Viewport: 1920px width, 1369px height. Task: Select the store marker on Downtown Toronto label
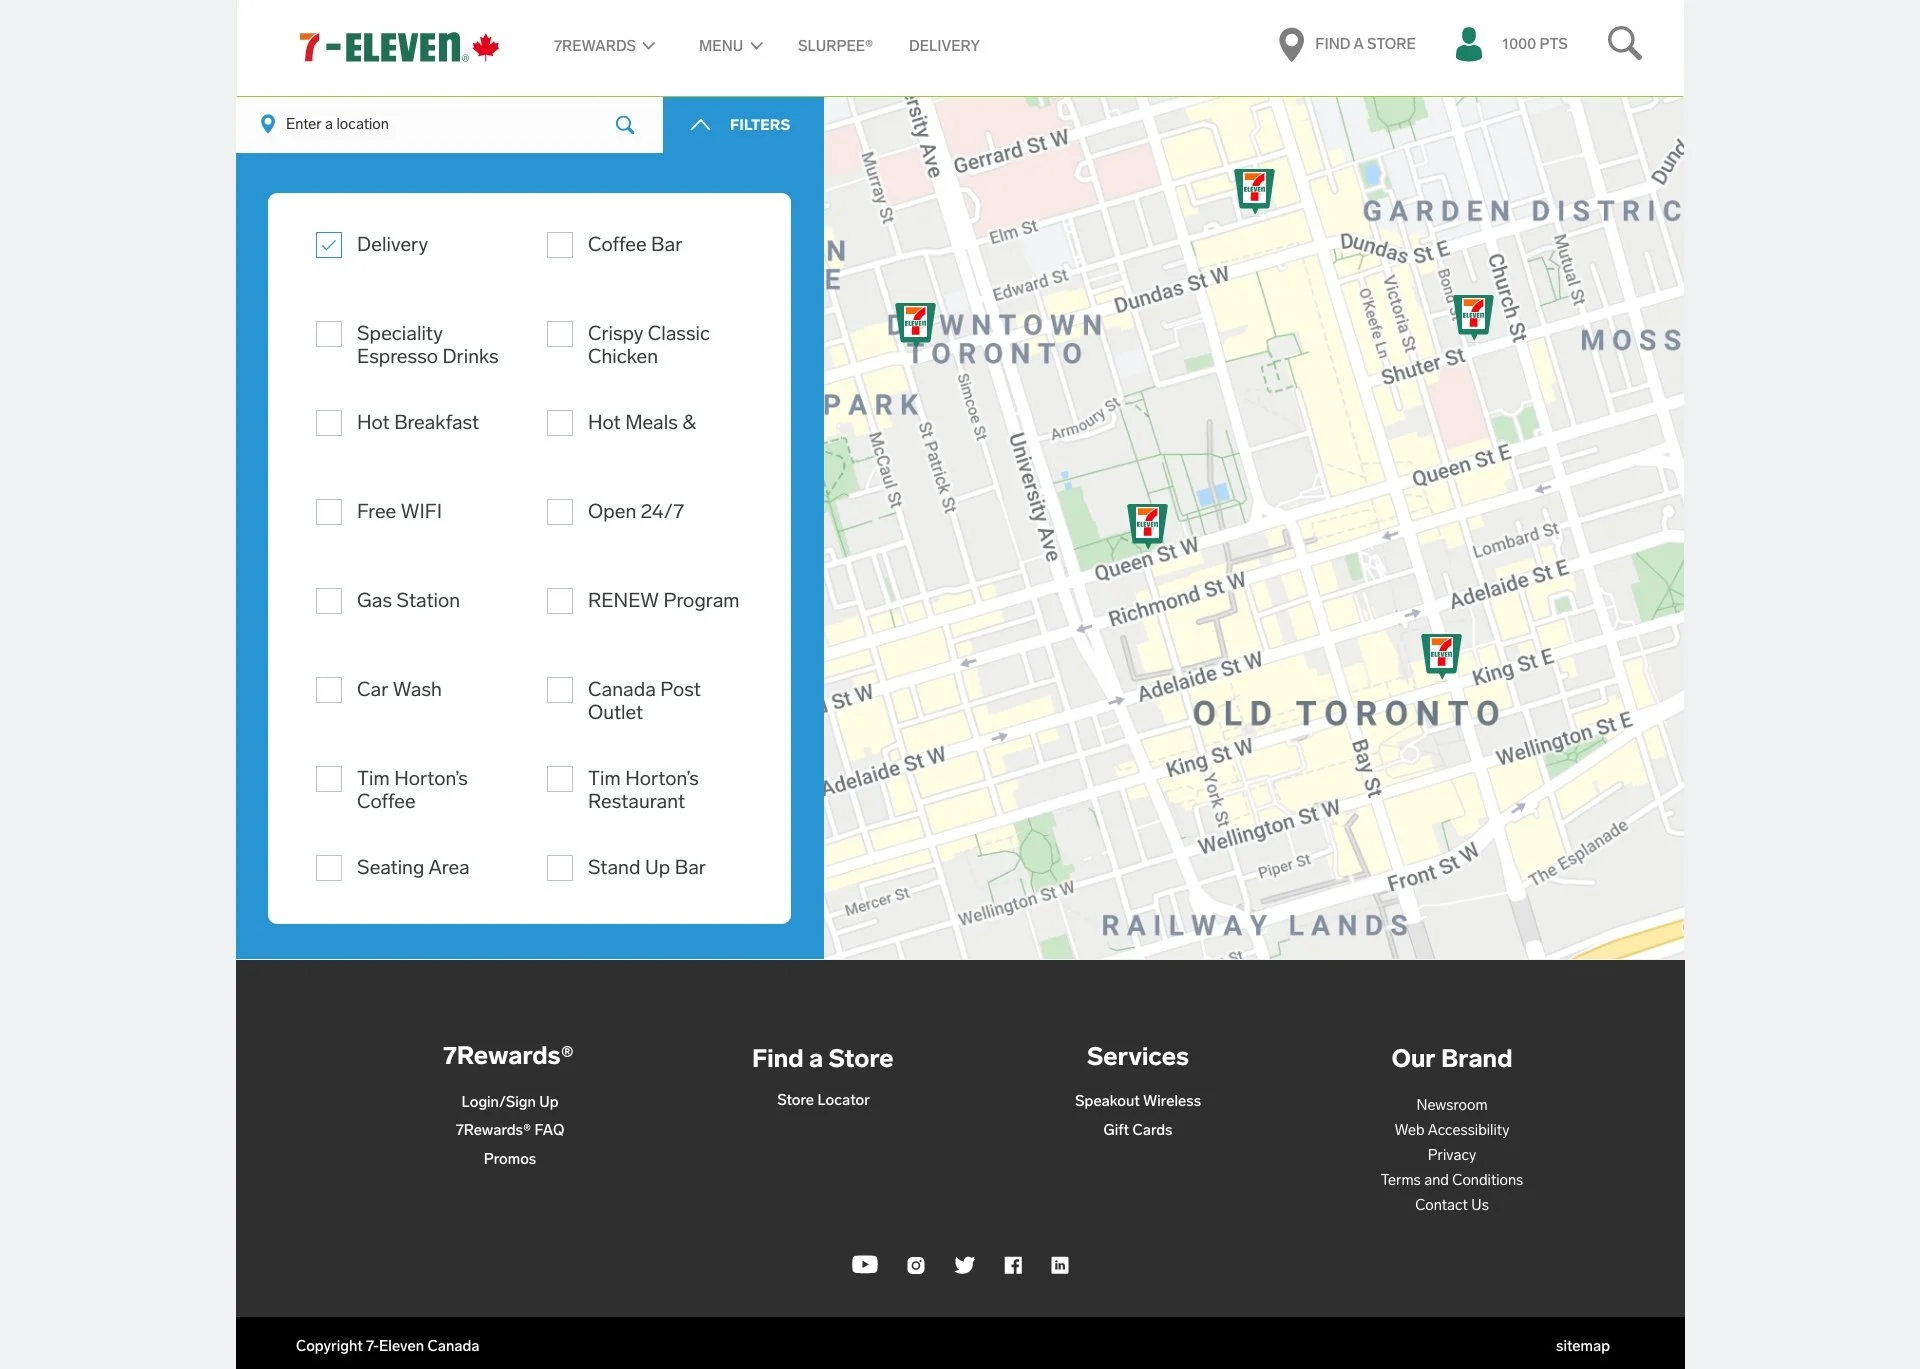coord(914,323)
